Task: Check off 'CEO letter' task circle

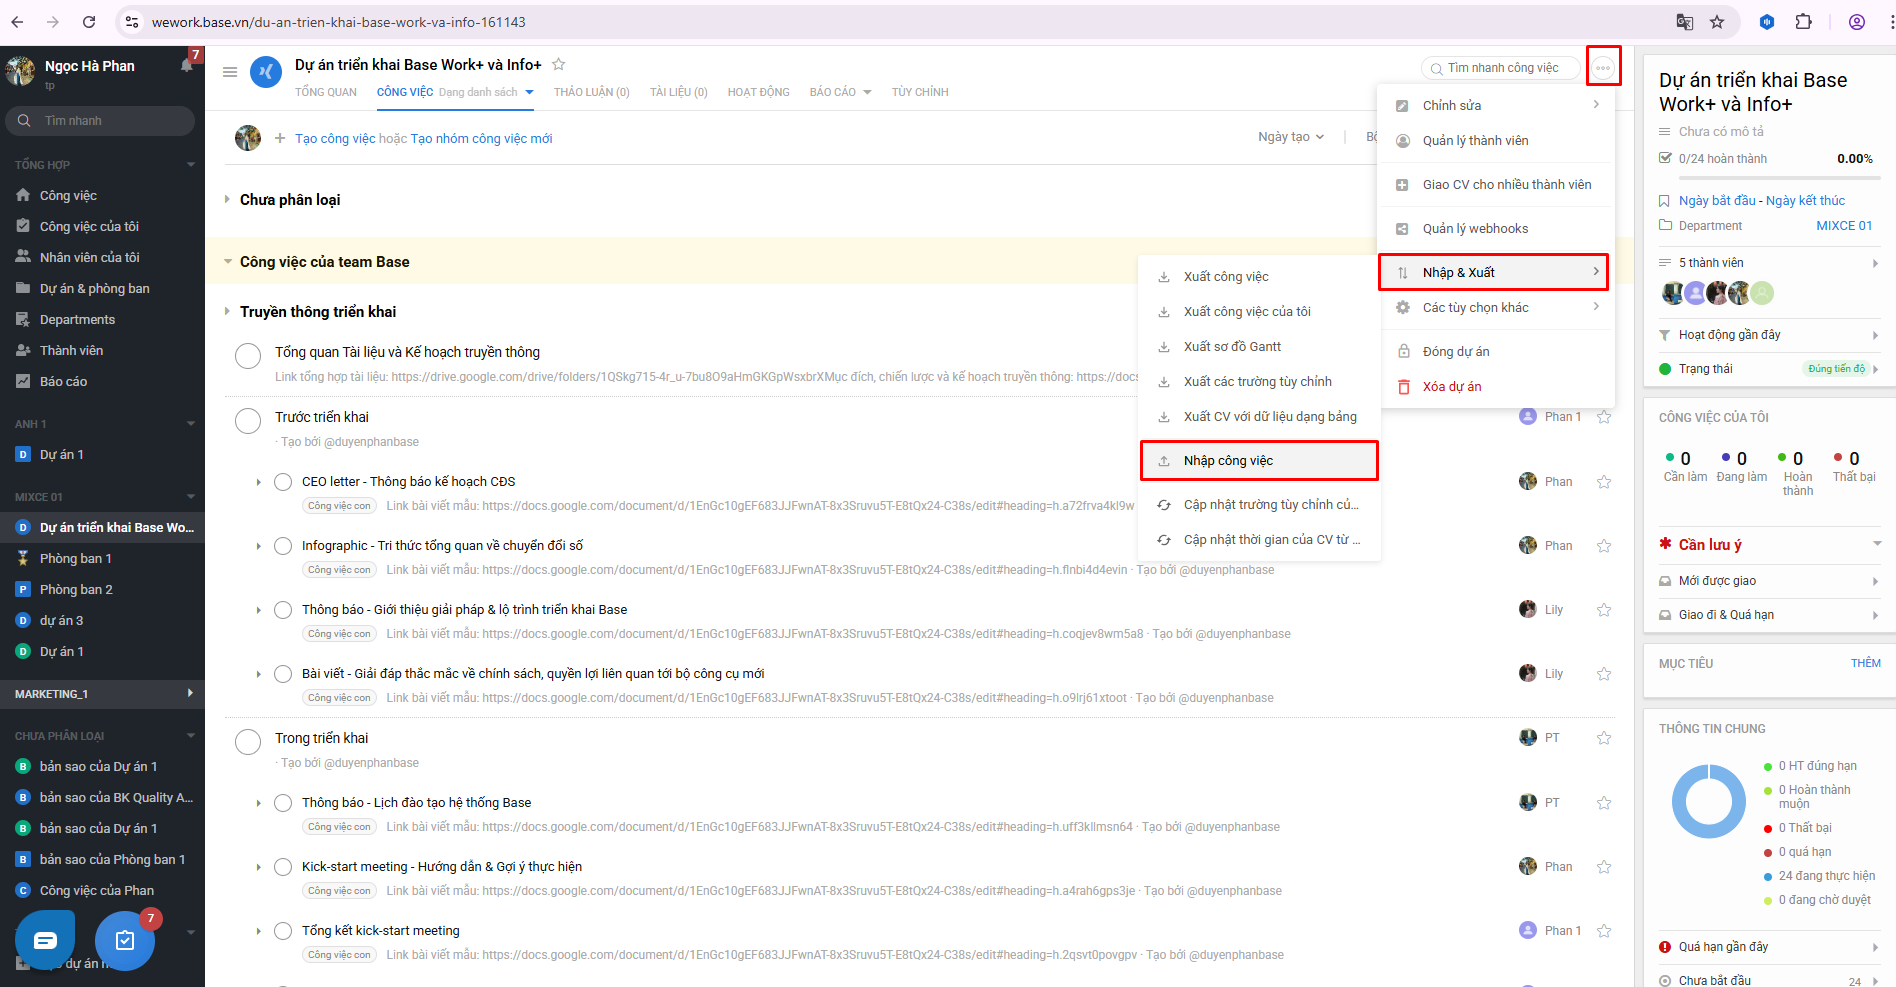Action: pyautogui.click(x=283, y=482)
